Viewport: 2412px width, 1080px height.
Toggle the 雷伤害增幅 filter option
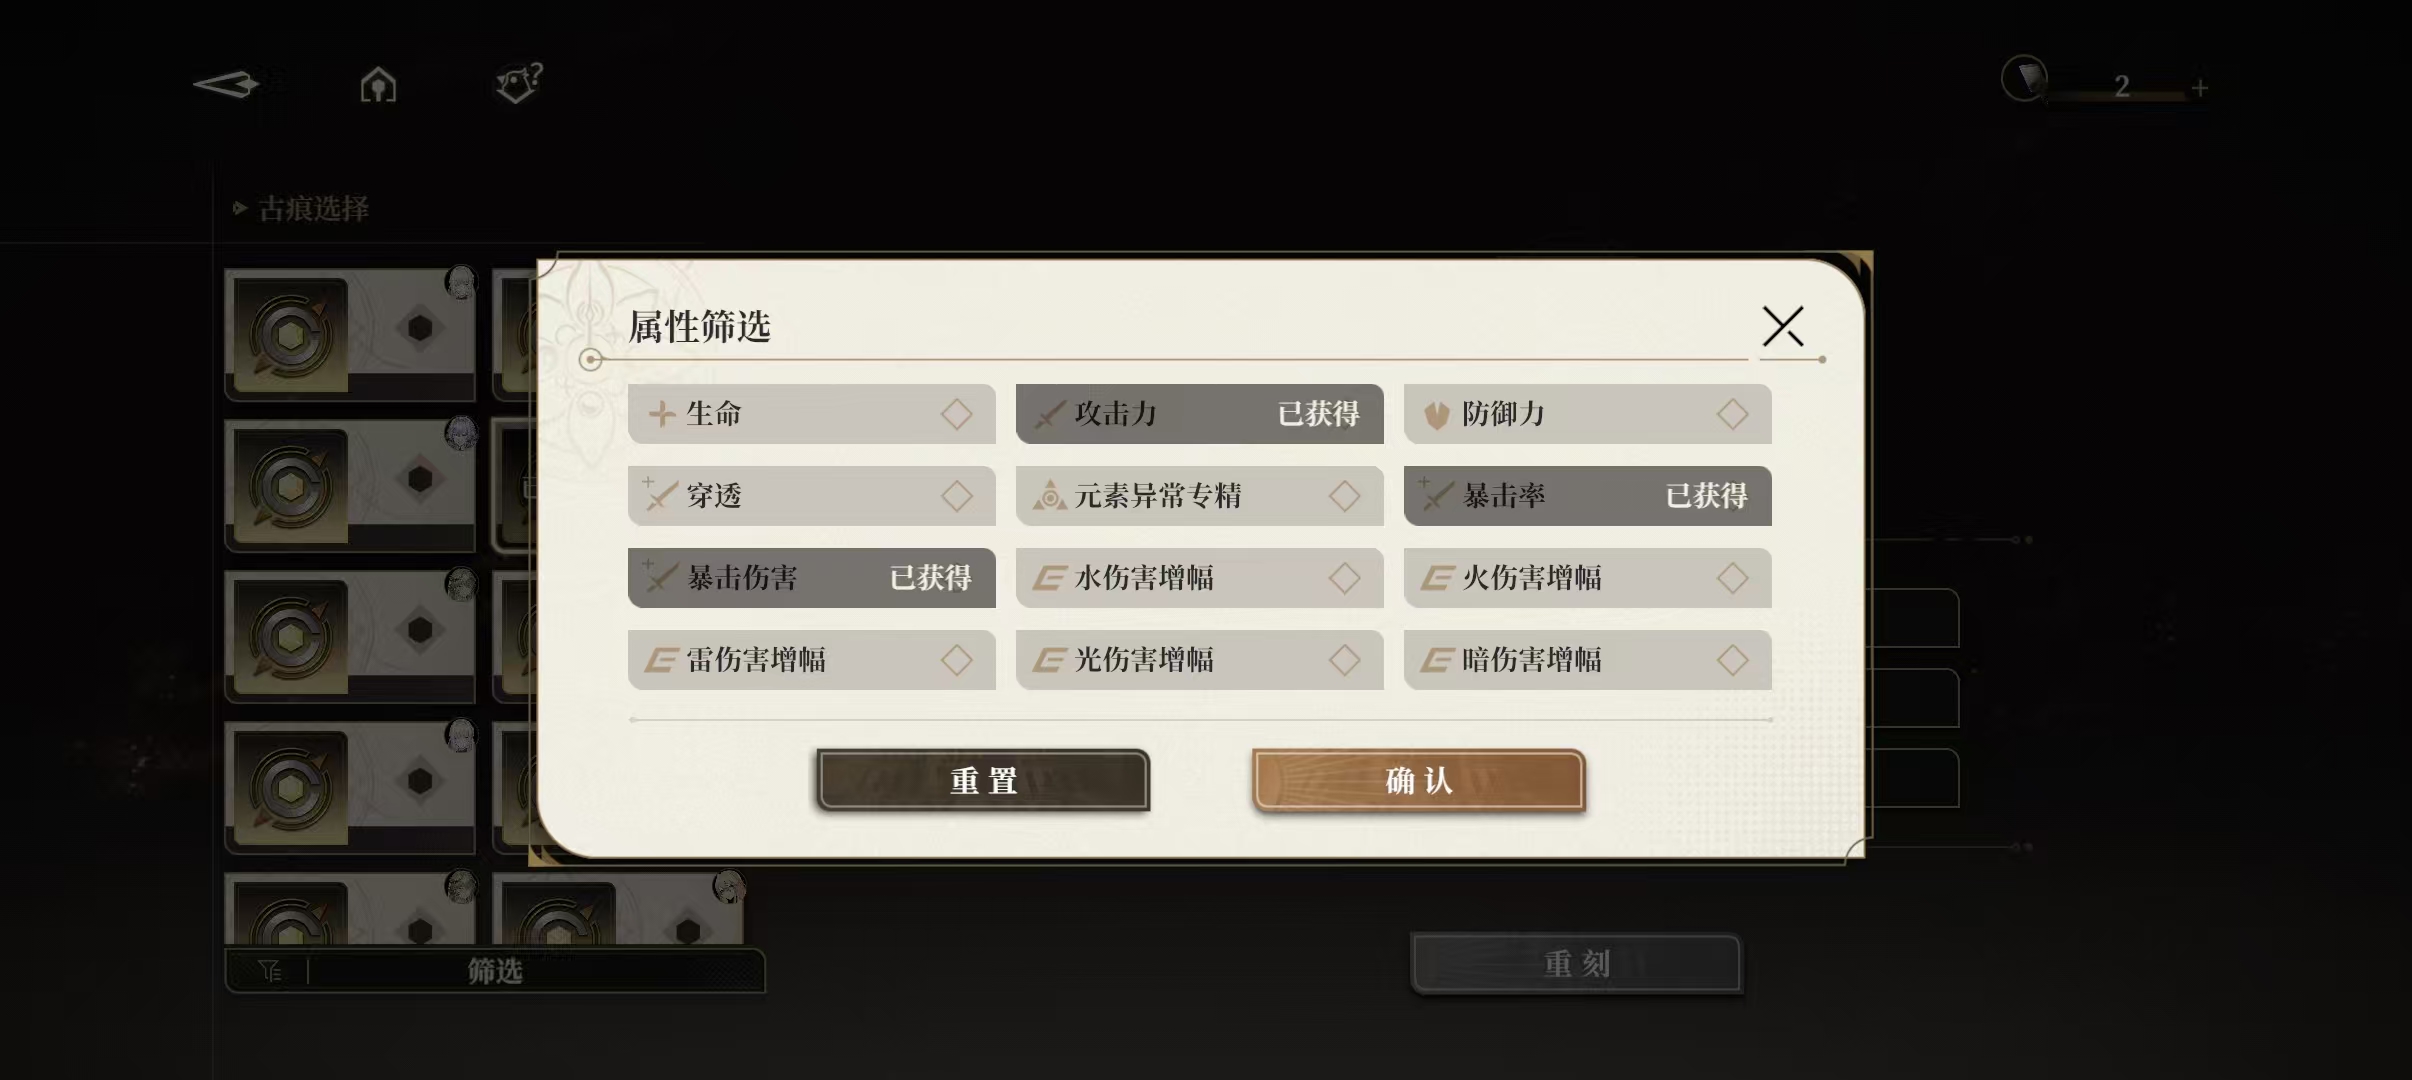point(811,660)
